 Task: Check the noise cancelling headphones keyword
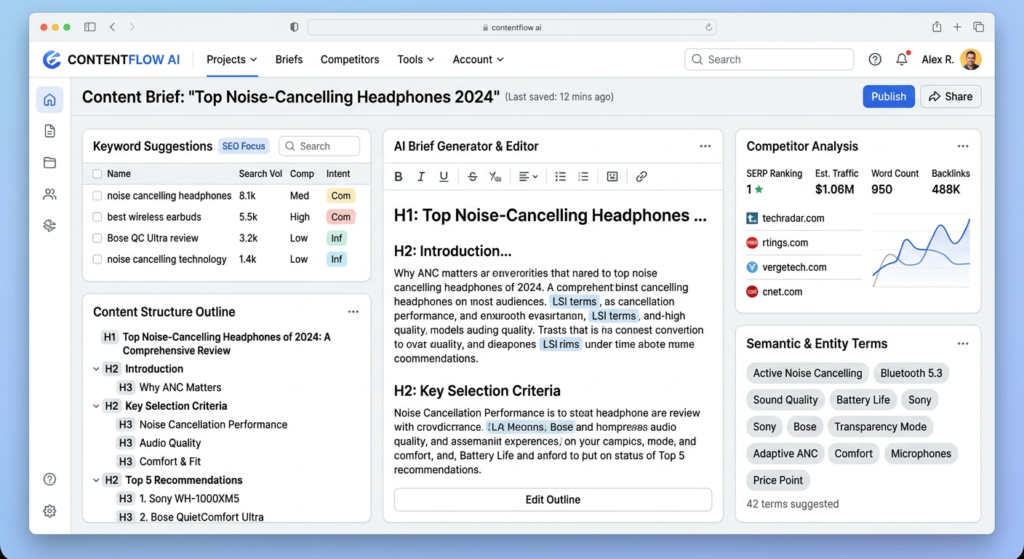pyautogui.click(x=97, y=195)
